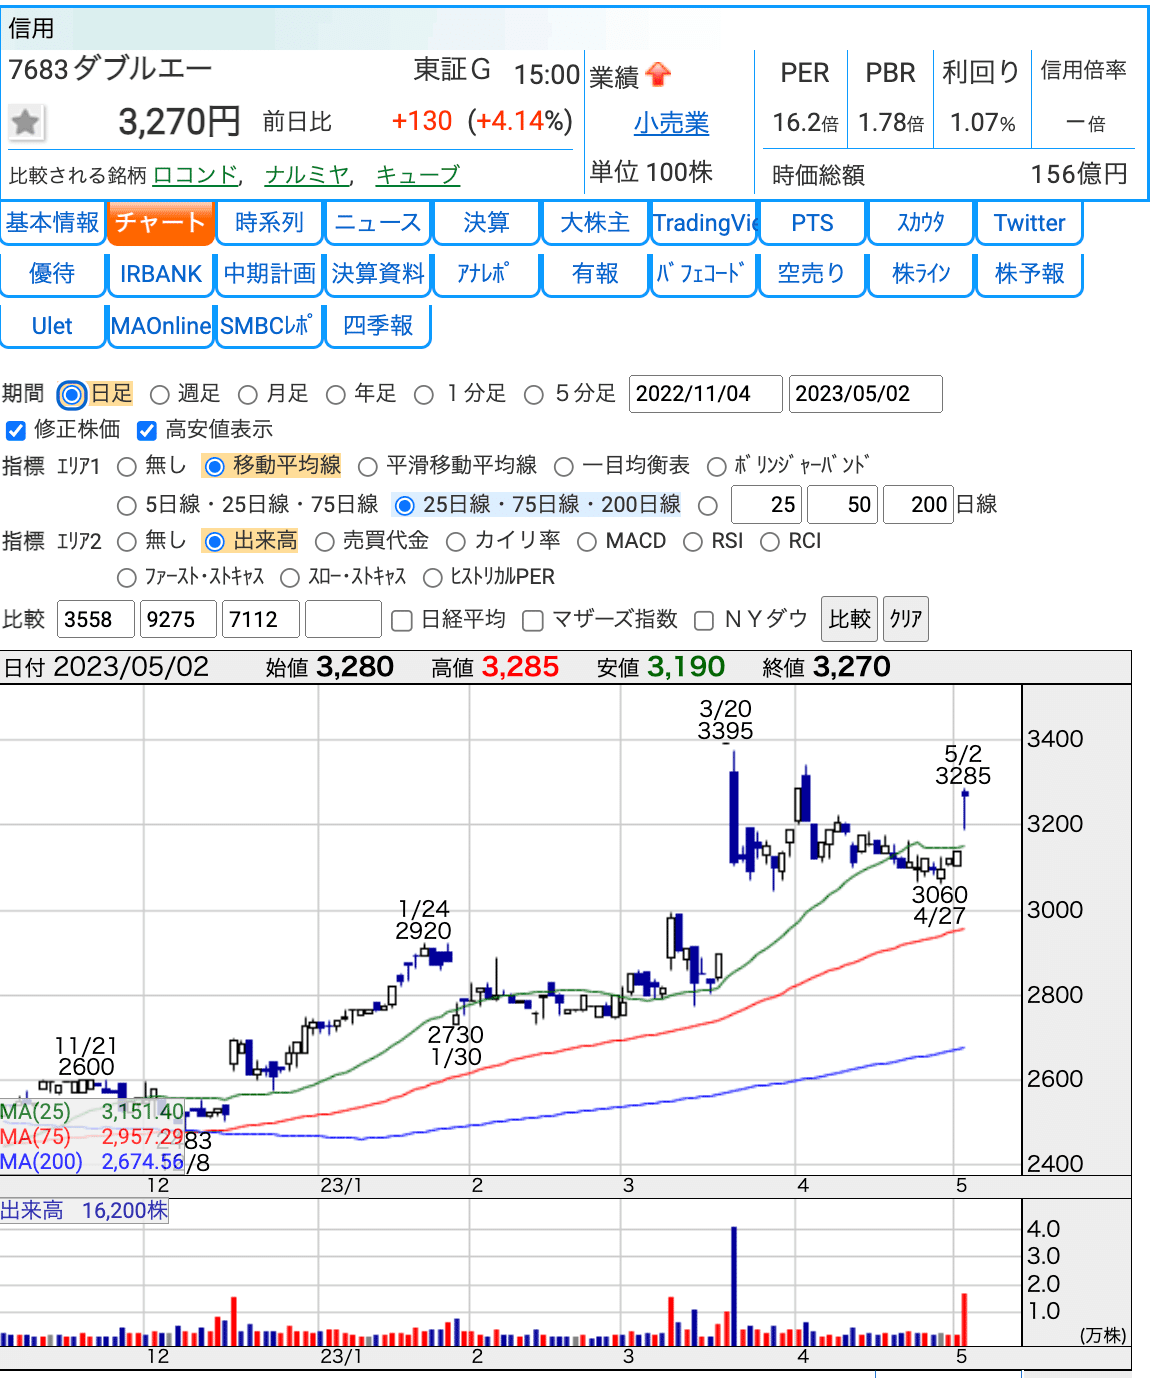Image resolution: width=1160 pixels, height=1378 pixels.
Task: Open the スカウタ tab
Action: tap(921, 222)
